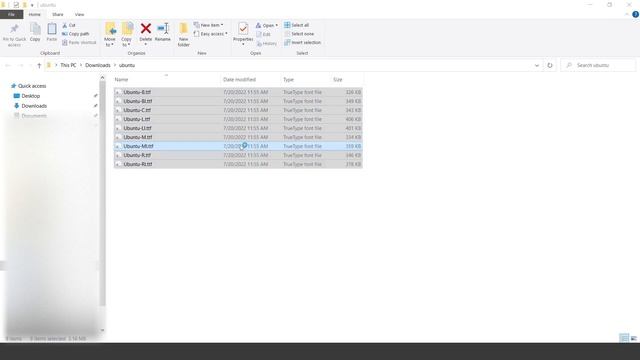Expand the address bar history dropdown
The image size is (640, 360).
click(x=537, y=65)
